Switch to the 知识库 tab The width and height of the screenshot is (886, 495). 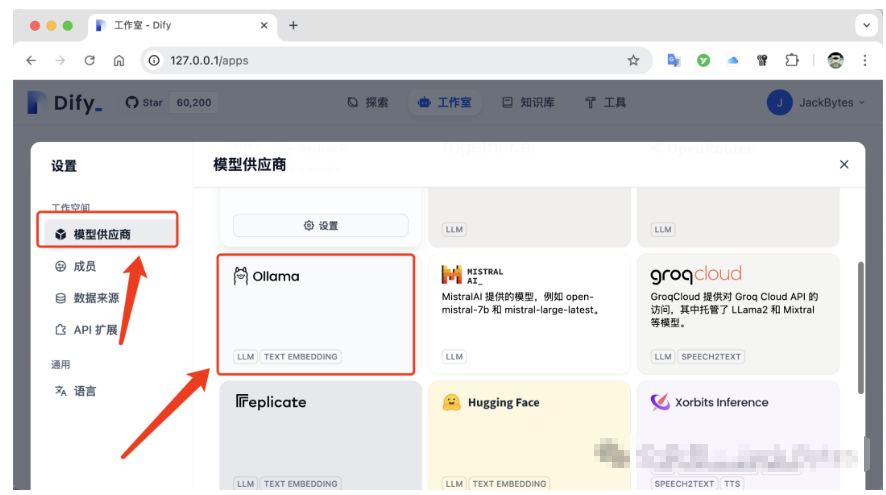pyautogui.click(x=528, y=103)
